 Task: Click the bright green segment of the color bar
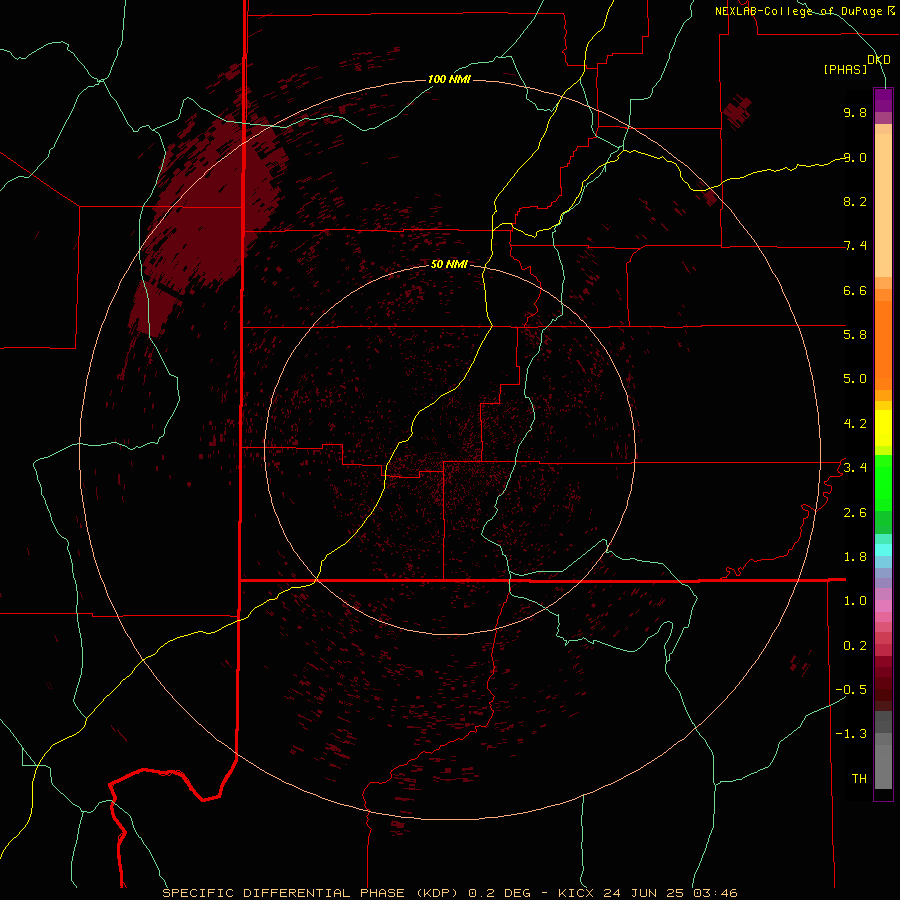tap(883, 482)
